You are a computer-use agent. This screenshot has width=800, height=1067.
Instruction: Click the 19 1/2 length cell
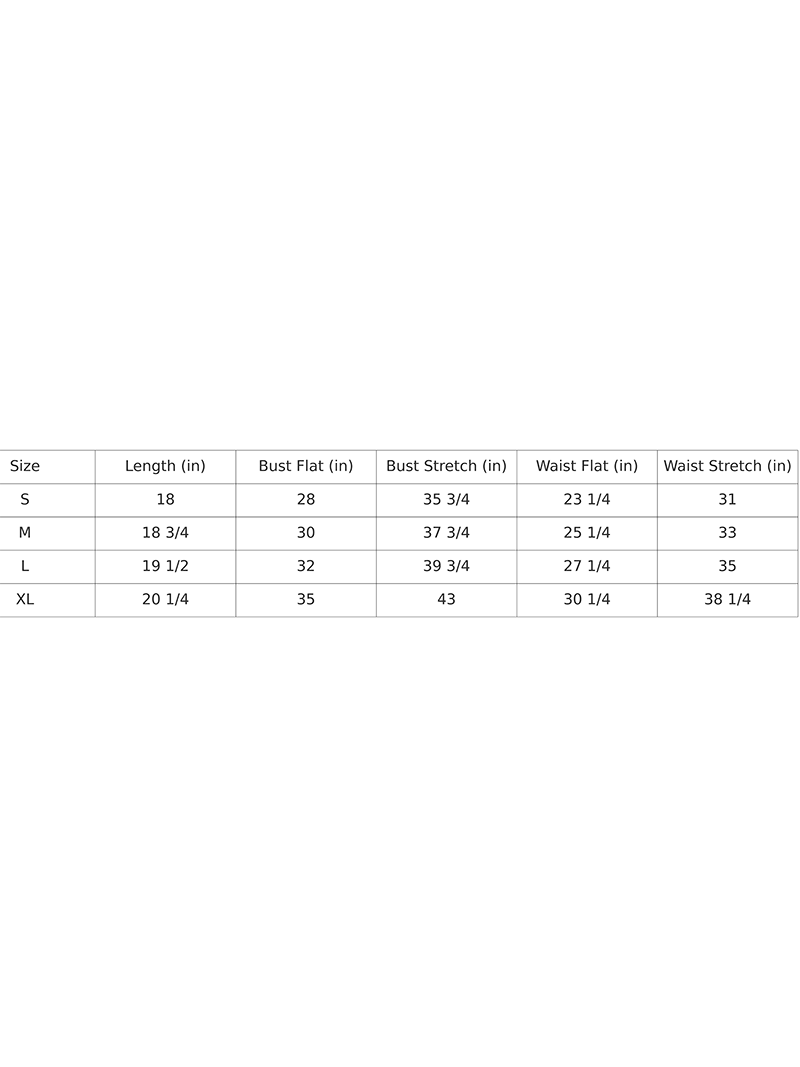[x=165, y=566]
